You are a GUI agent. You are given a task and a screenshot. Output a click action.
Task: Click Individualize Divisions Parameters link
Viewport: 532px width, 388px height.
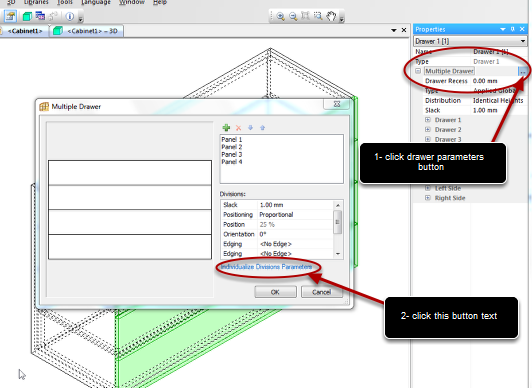(266, 267)
